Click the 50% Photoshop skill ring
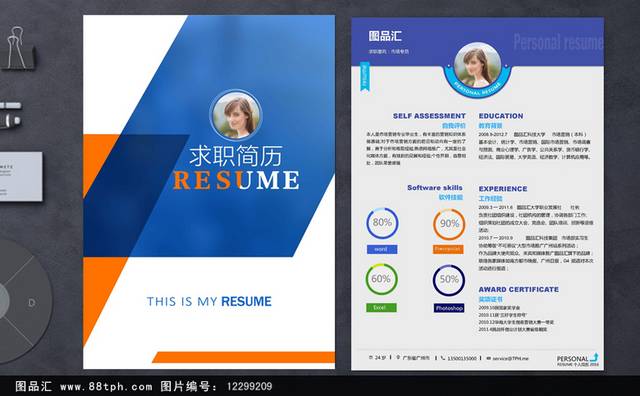The image size is (640, 396). (449, 280)
